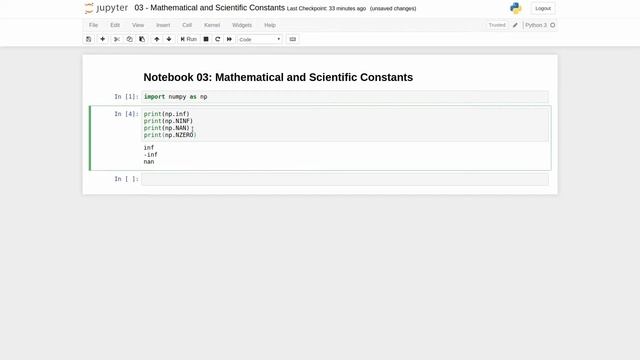The height and width of the screenshot is (360, 640).
Task: Cut selected cells with the scissors icon
Action: point(117,39)
